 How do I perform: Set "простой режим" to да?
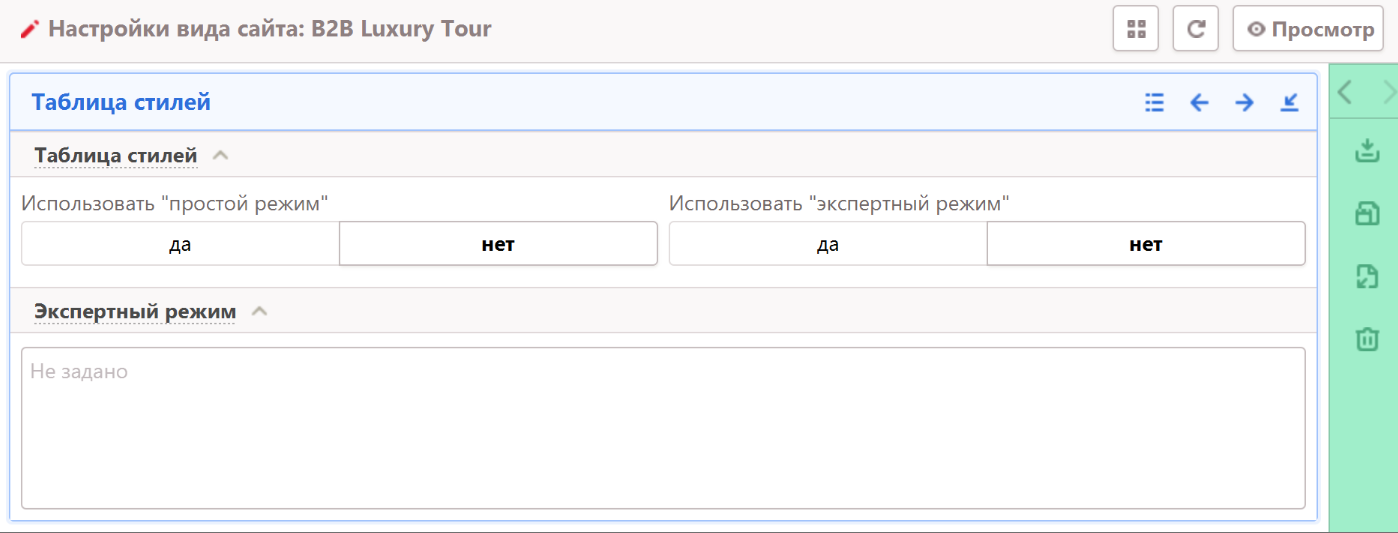pyautogui.click(x=180, y=244)
